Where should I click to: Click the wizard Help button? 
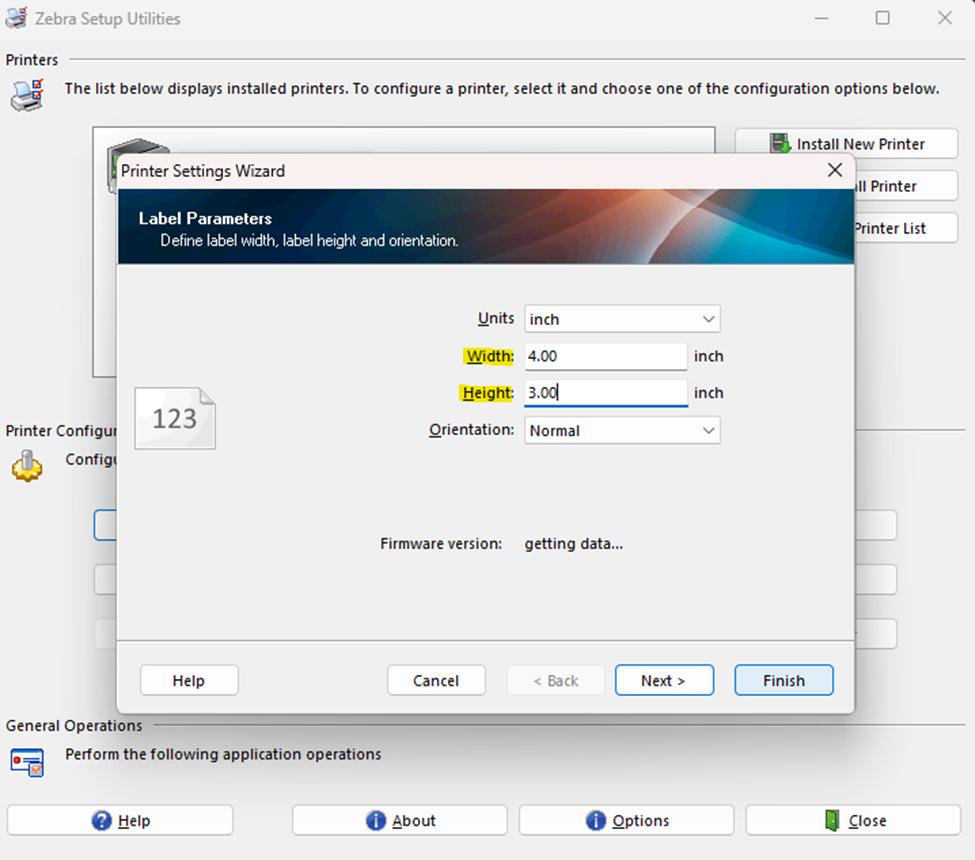[x=189, y=680]
